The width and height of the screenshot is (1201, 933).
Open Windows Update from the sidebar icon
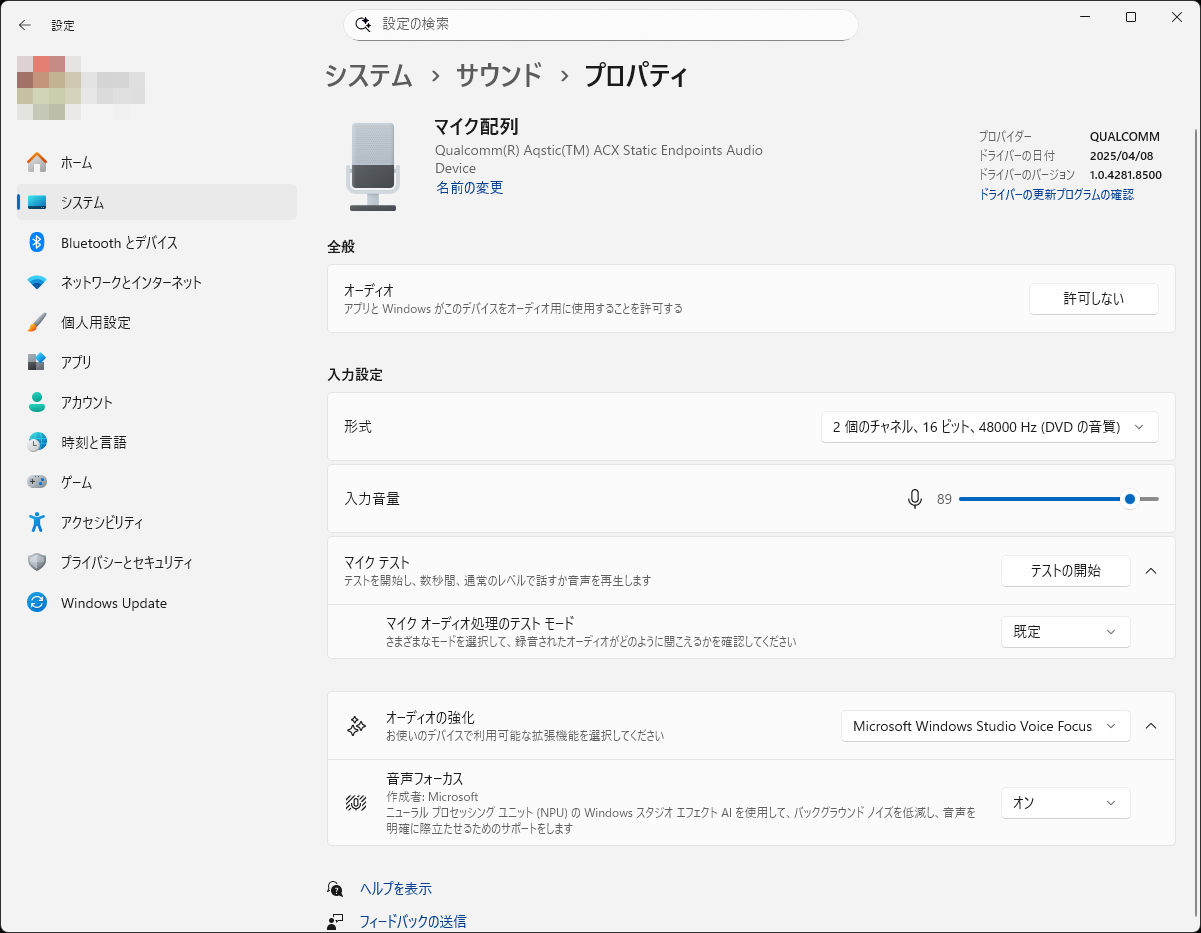coord(35,602)
